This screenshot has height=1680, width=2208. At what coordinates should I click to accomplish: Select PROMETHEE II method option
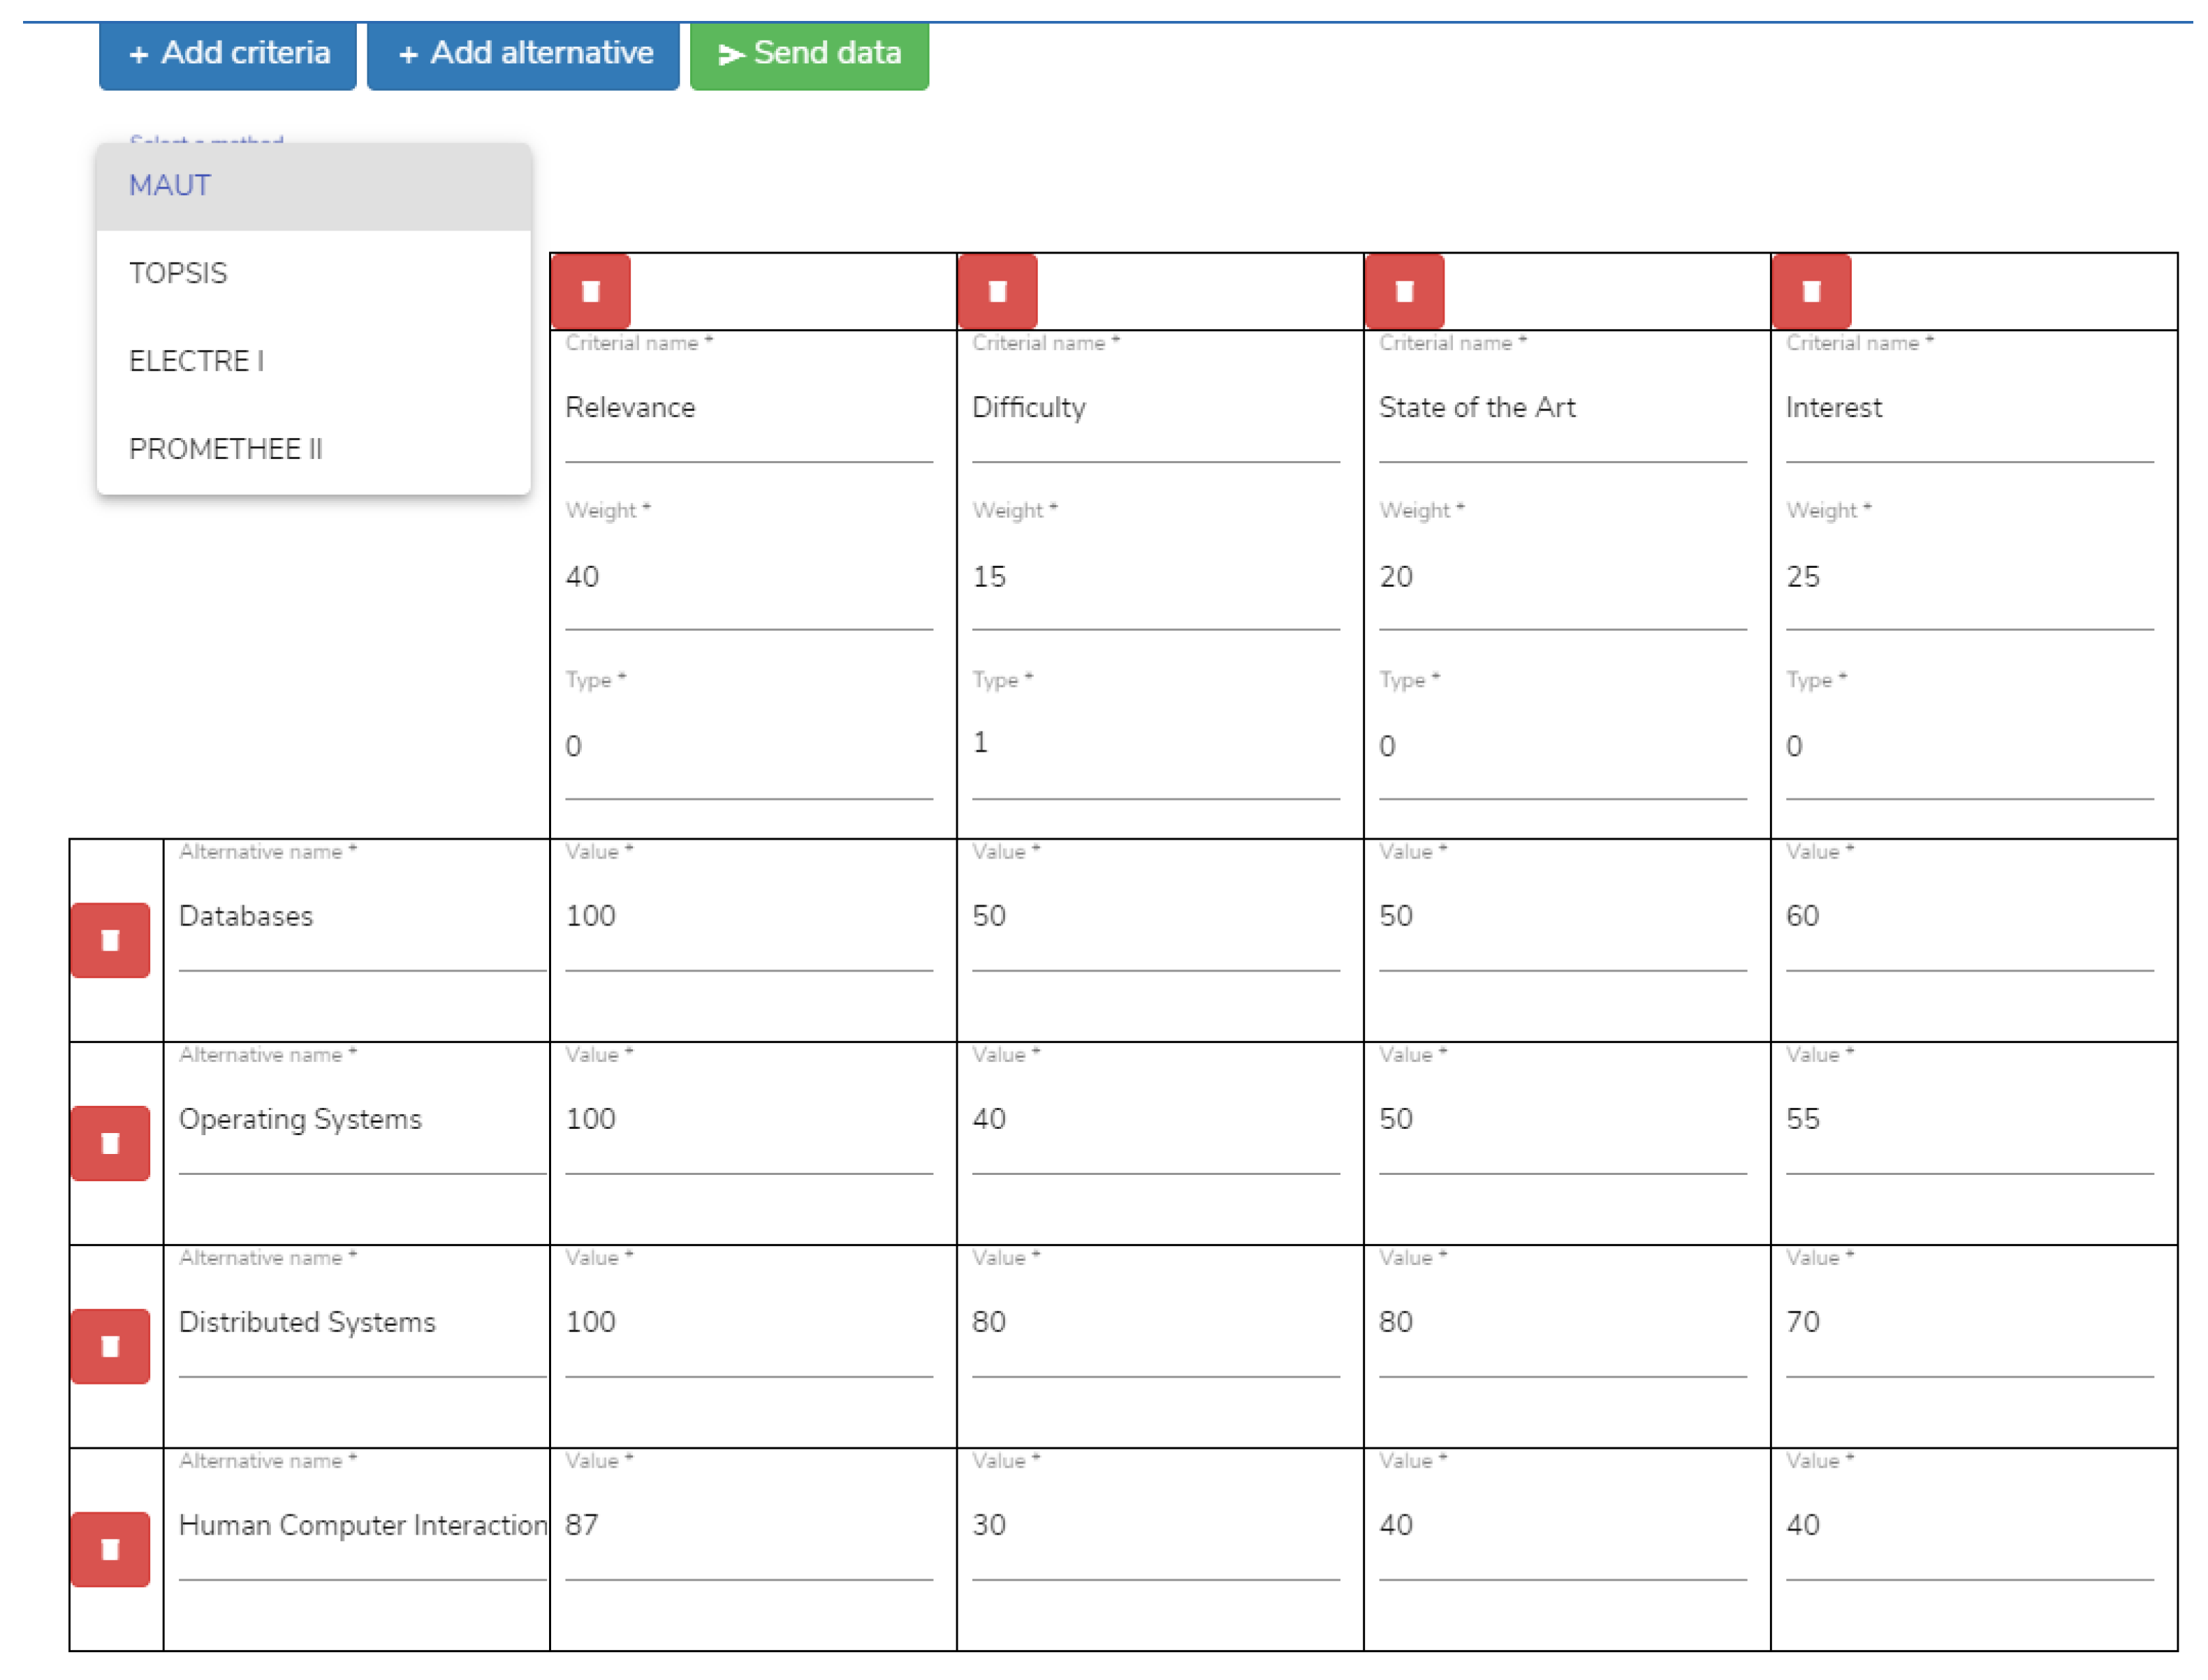coord(313,449)
